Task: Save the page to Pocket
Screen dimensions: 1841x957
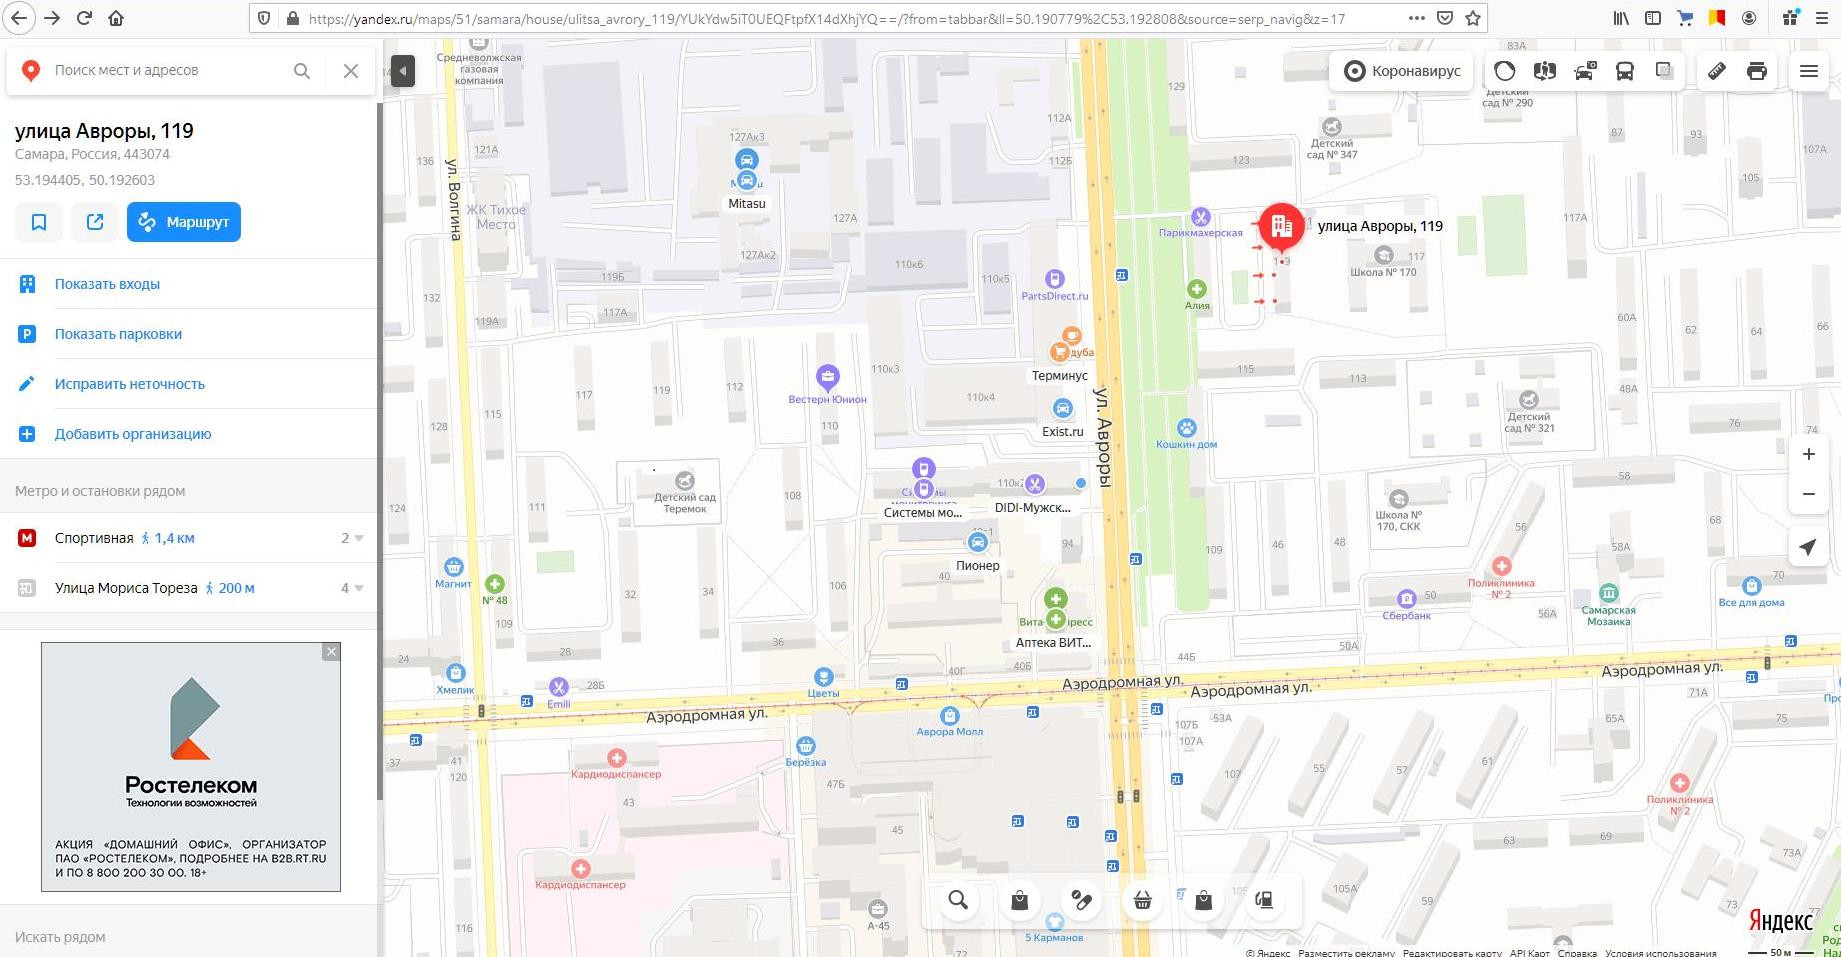Action: coord(1445,18)
